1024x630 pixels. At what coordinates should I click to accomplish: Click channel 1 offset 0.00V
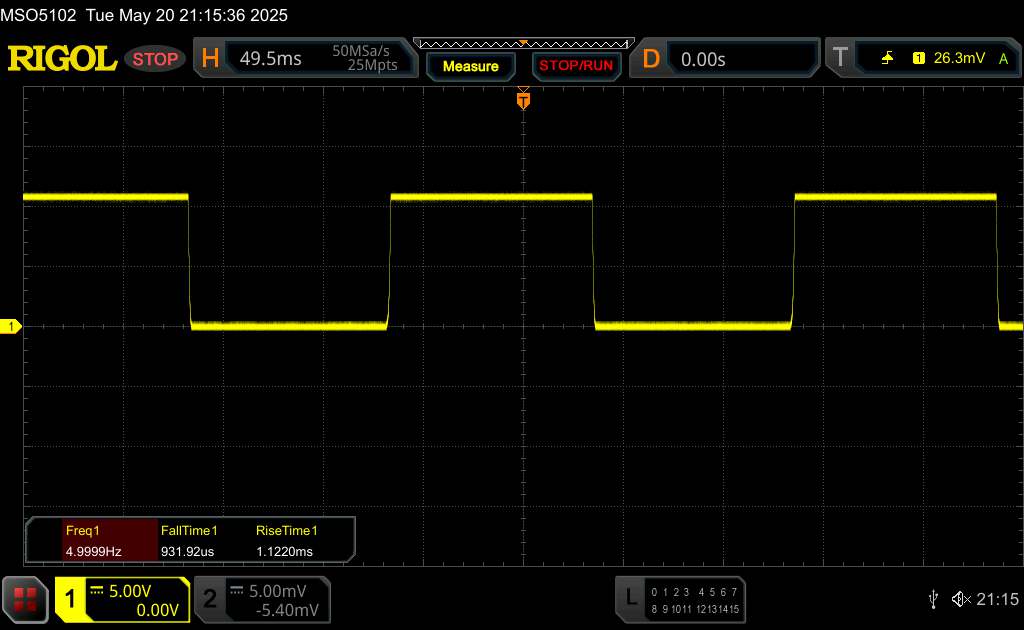click(157, 610)
